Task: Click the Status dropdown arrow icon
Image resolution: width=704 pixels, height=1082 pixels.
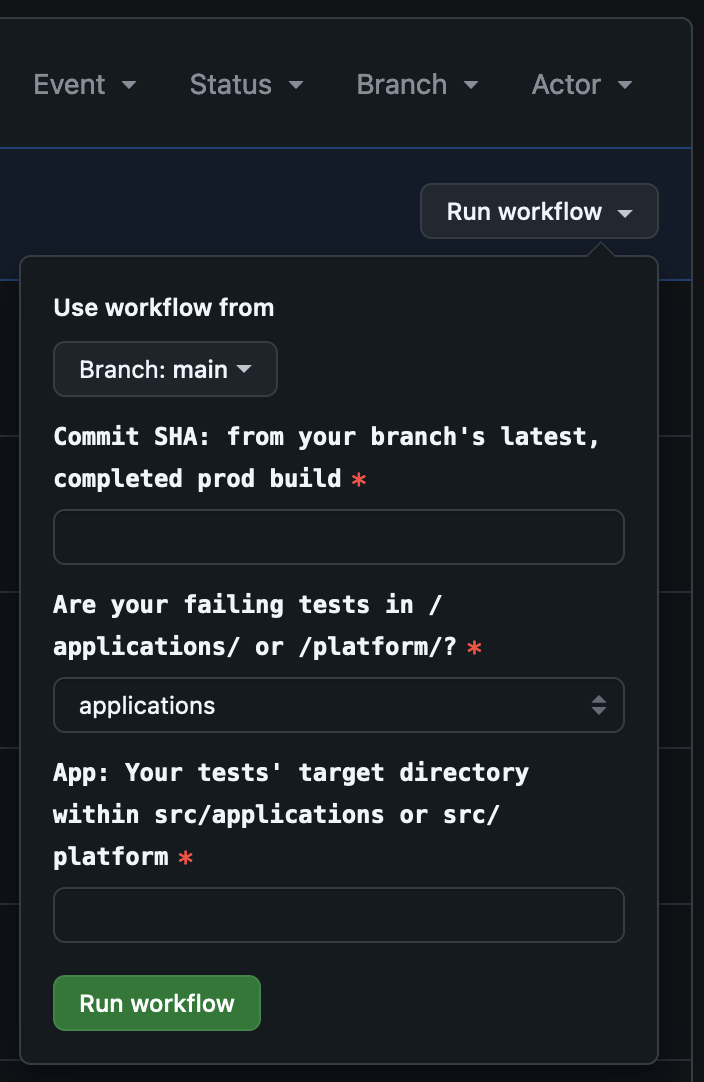Action: tap(295, 86)
